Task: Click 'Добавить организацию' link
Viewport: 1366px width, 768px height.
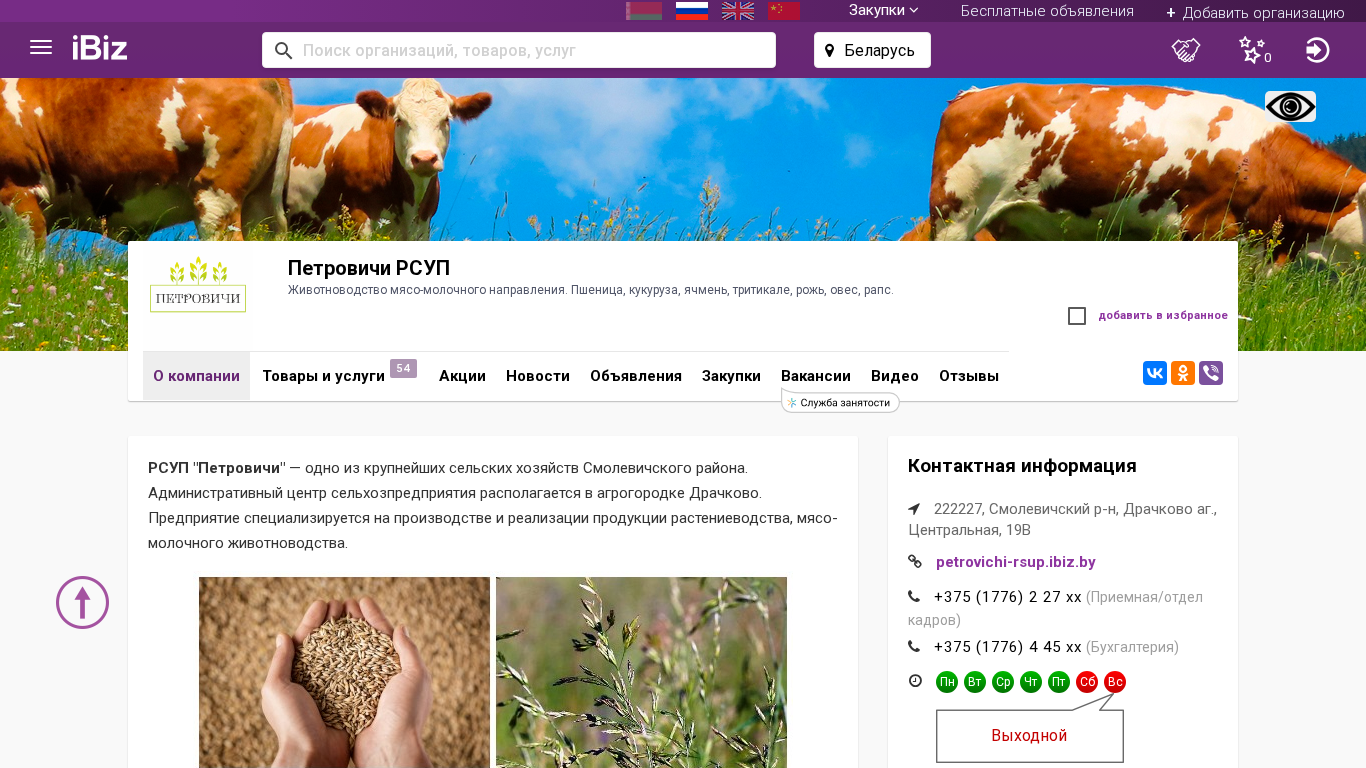Action: (1255, 12)
